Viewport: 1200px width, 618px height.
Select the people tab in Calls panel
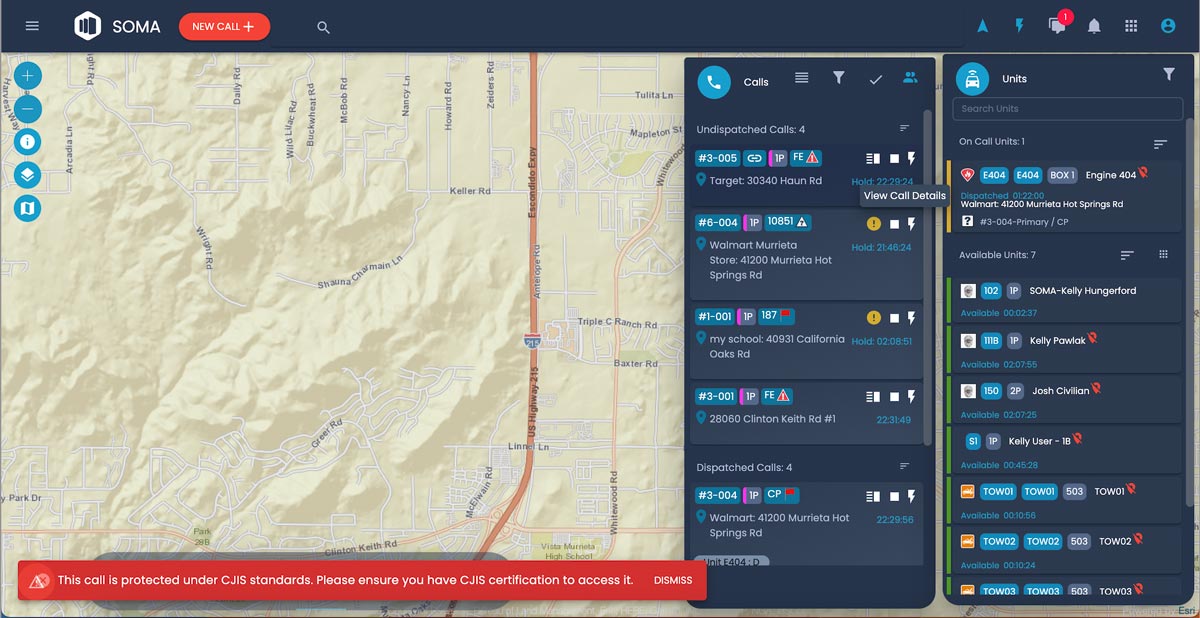[910, 77]
